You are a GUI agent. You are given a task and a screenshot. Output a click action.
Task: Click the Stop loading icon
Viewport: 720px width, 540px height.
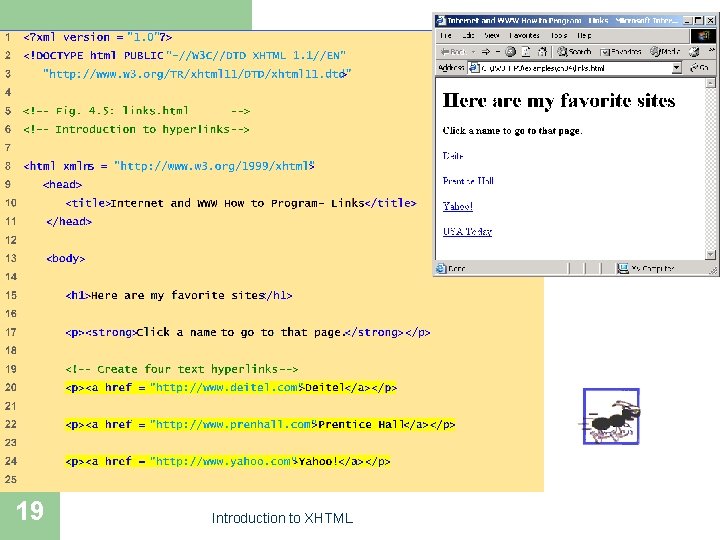[511, 52]
